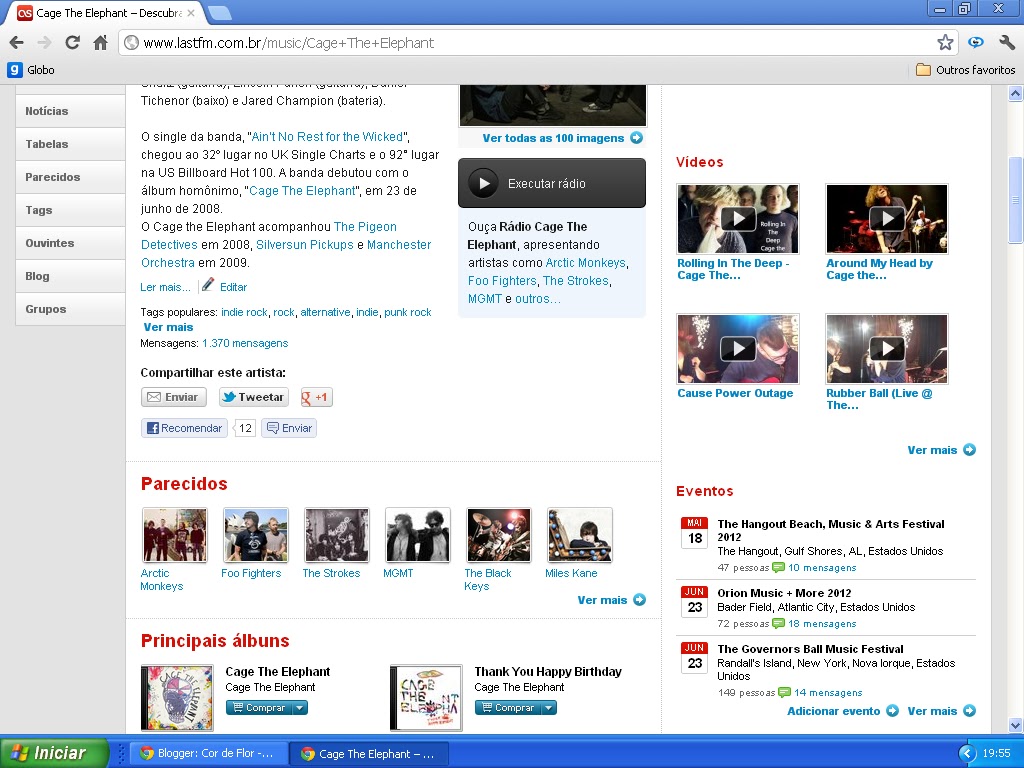Open Thank You Happy Birthday album cover
Screen dimensions: 1024x768
point(426,697)
